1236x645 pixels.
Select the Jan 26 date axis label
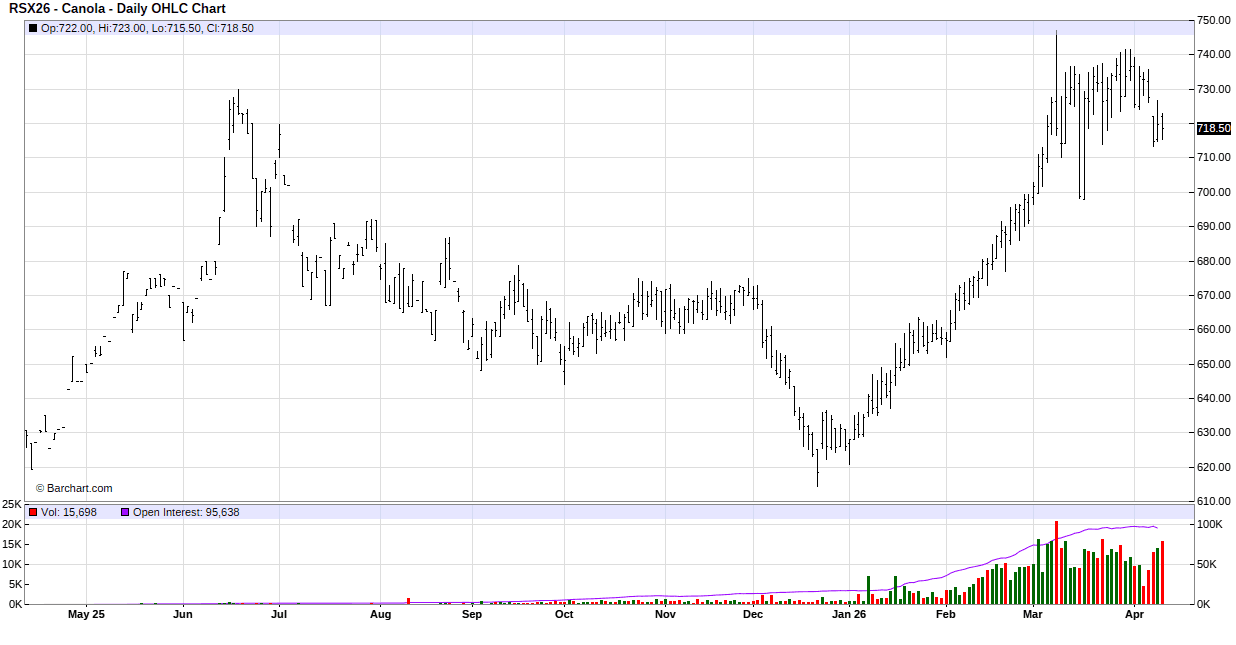849,614
